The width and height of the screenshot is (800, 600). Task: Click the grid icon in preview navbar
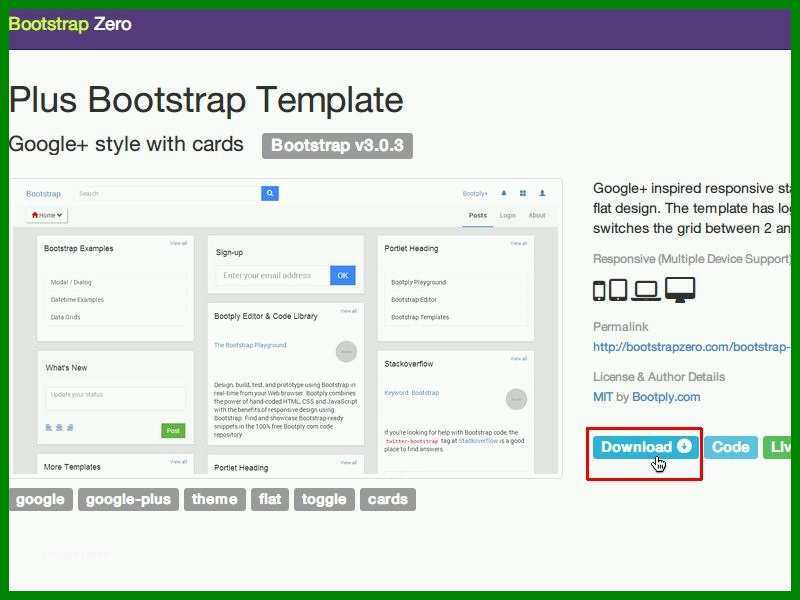click(523, 193)
